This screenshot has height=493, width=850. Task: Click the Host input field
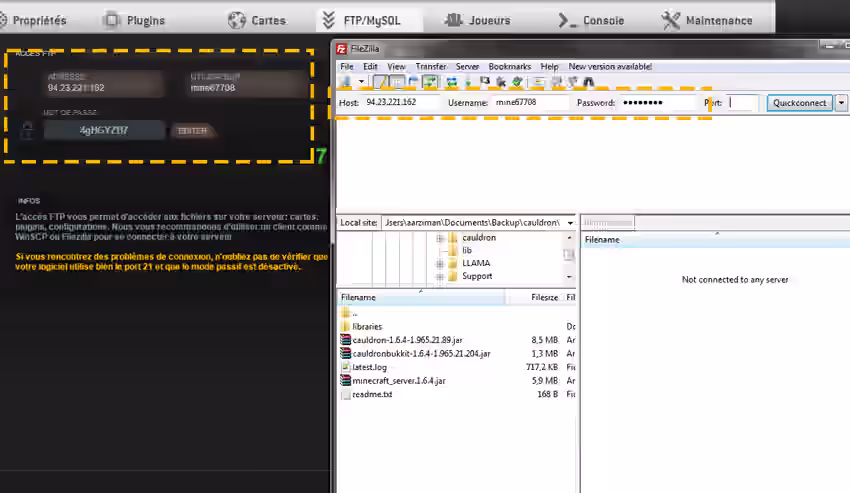(x=402, y=103)
